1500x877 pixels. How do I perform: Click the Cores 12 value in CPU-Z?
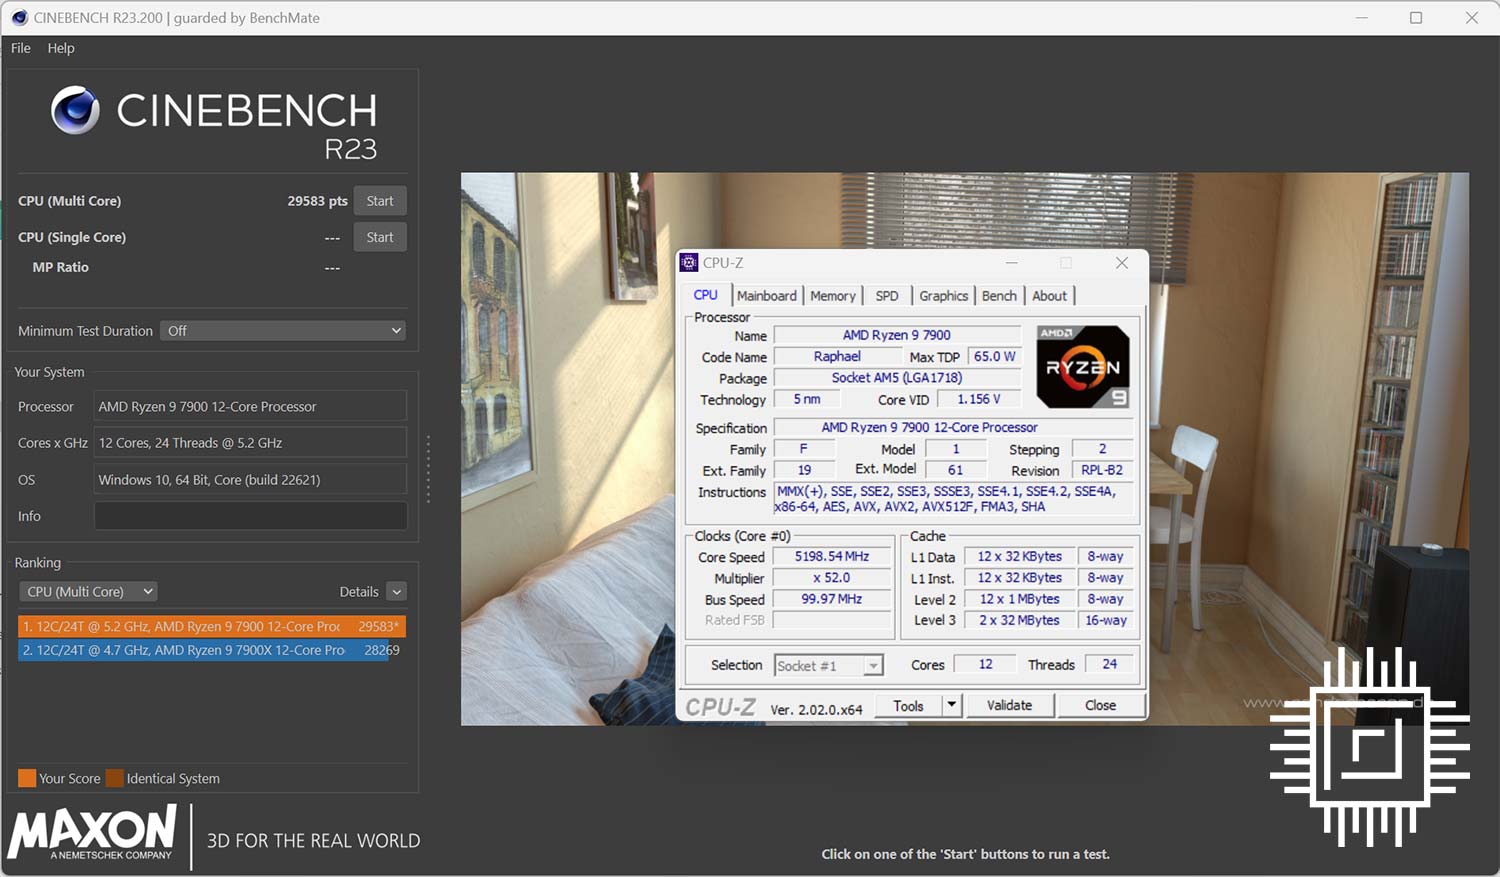pos(986,664)
